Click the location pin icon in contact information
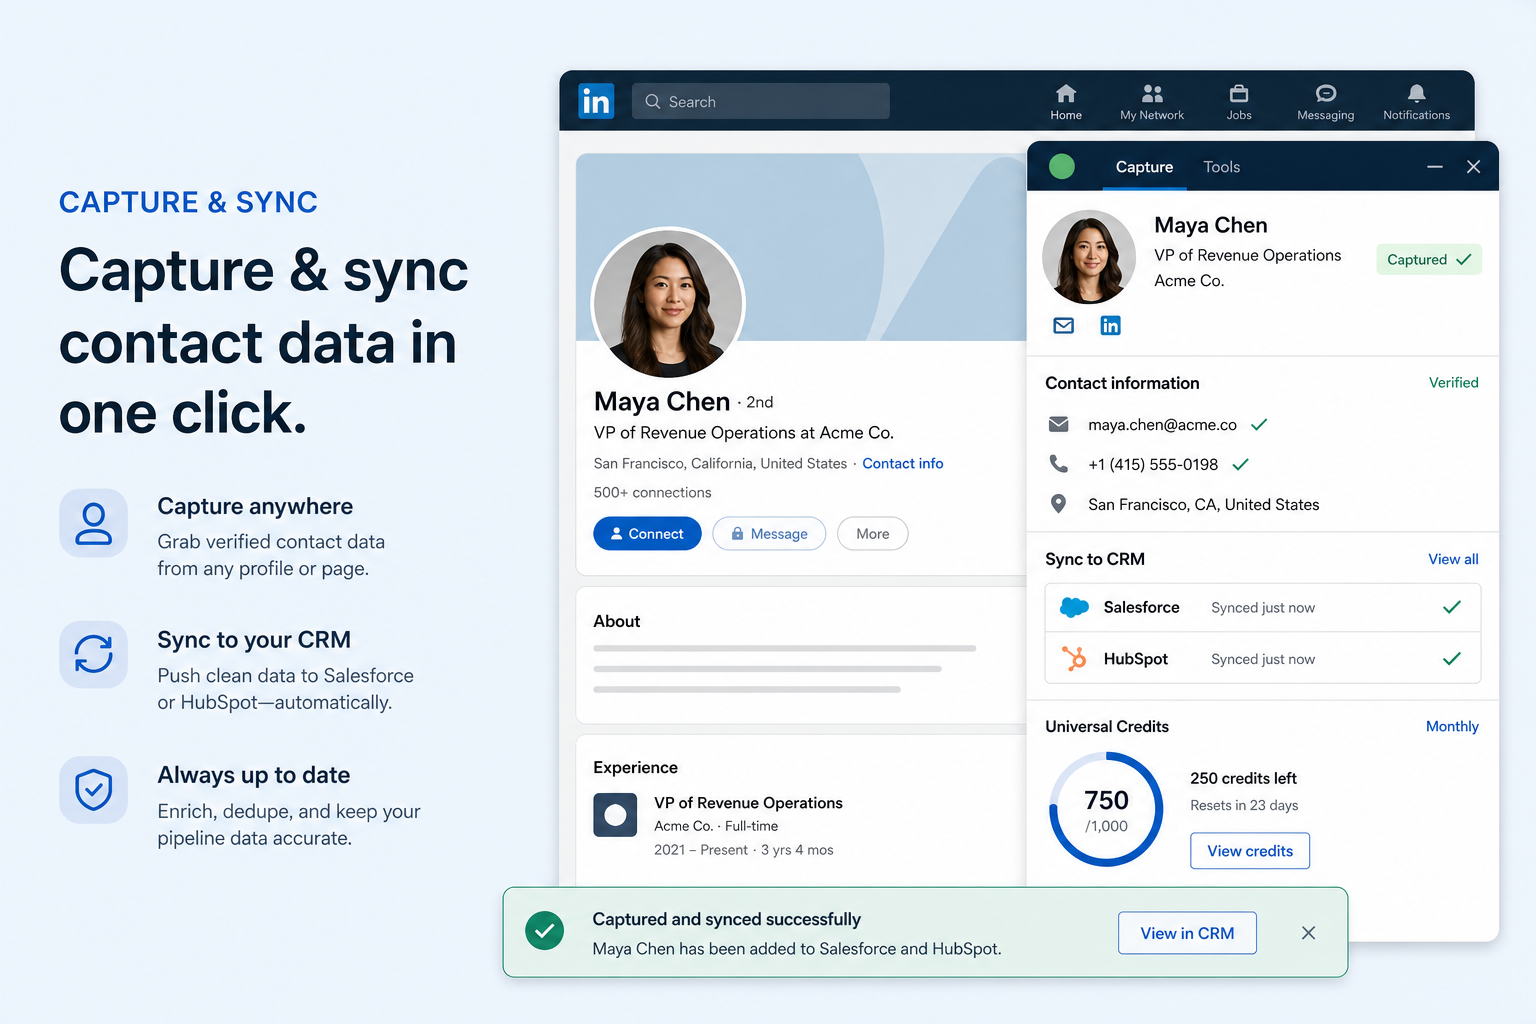 point(1058,504)
